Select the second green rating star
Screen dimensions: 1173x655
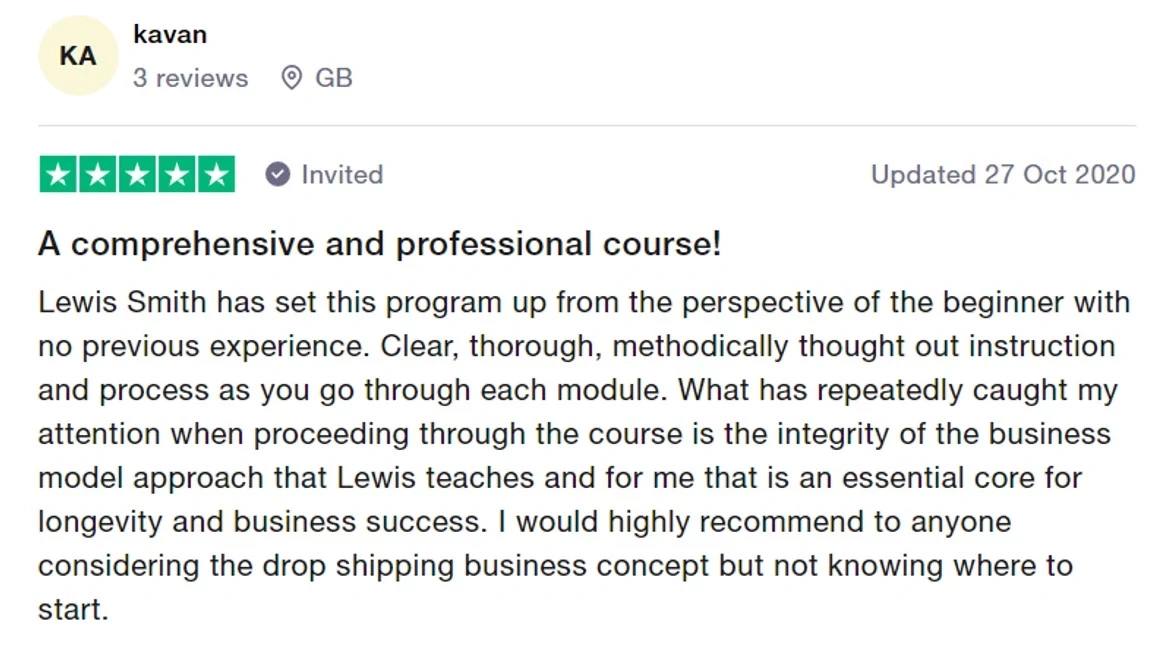tap(98, 175)
